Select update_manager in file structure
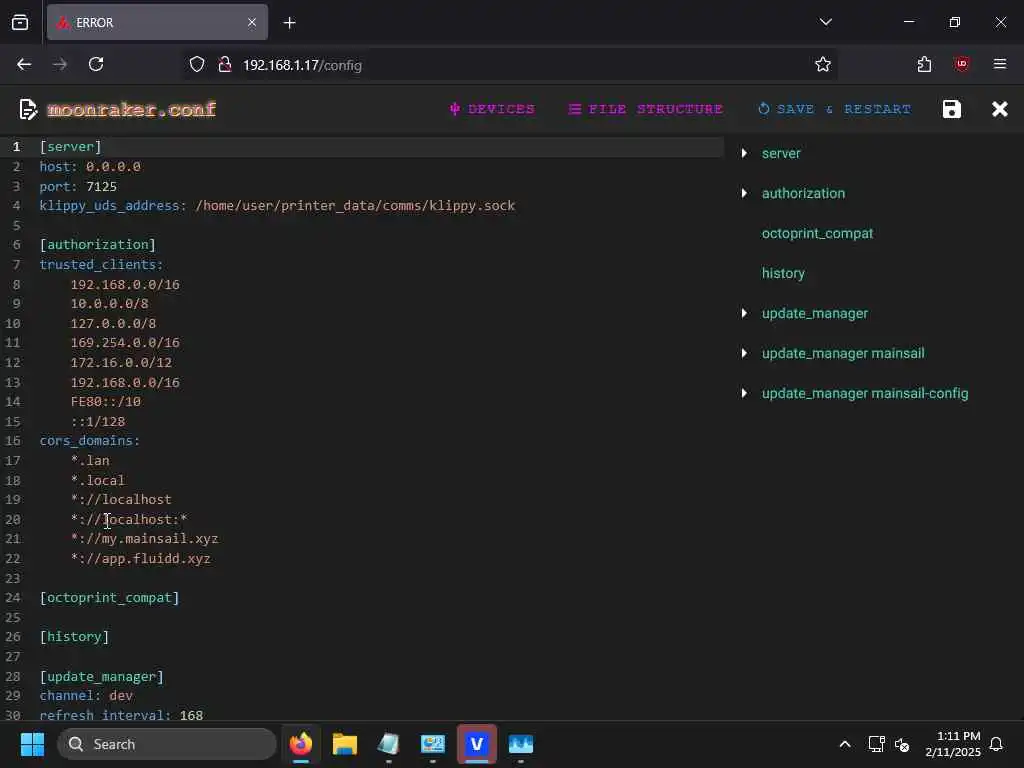The image size is (1024, 768). tap(814, 313)
